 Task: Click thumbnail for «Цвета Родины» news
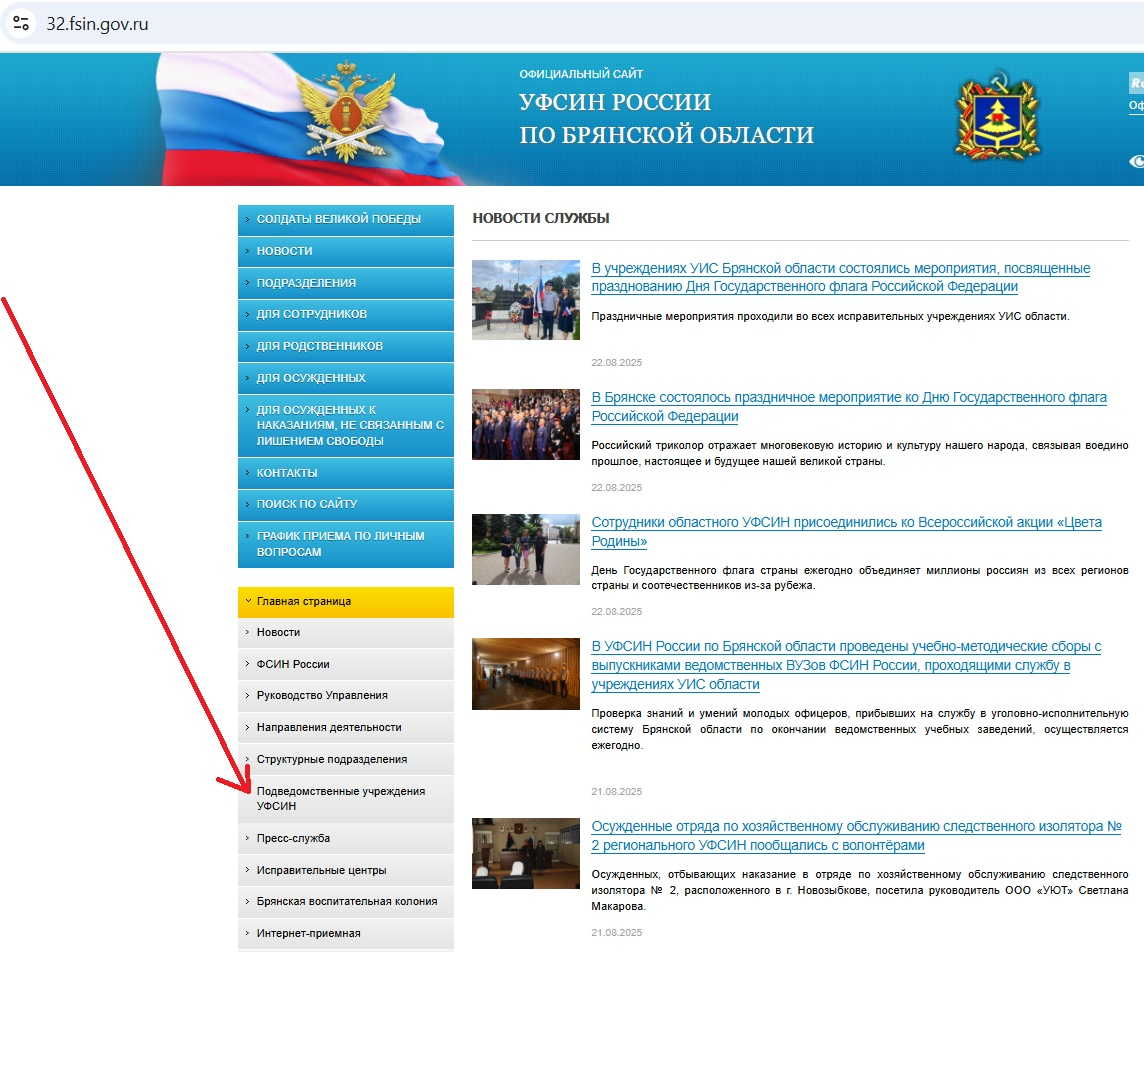[x=526, y=549]
